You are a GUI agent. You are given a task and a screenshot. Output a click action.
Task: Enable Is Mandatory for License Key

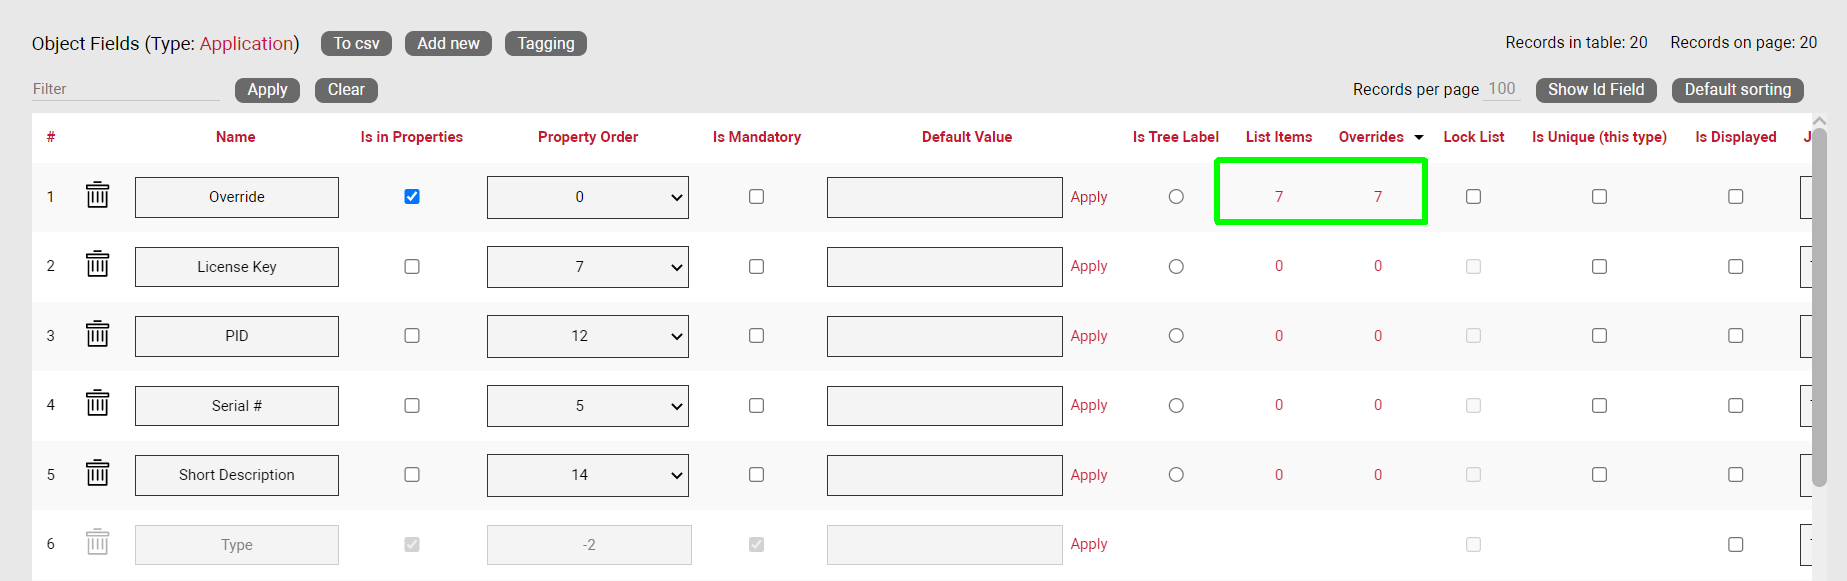point(756,267)
